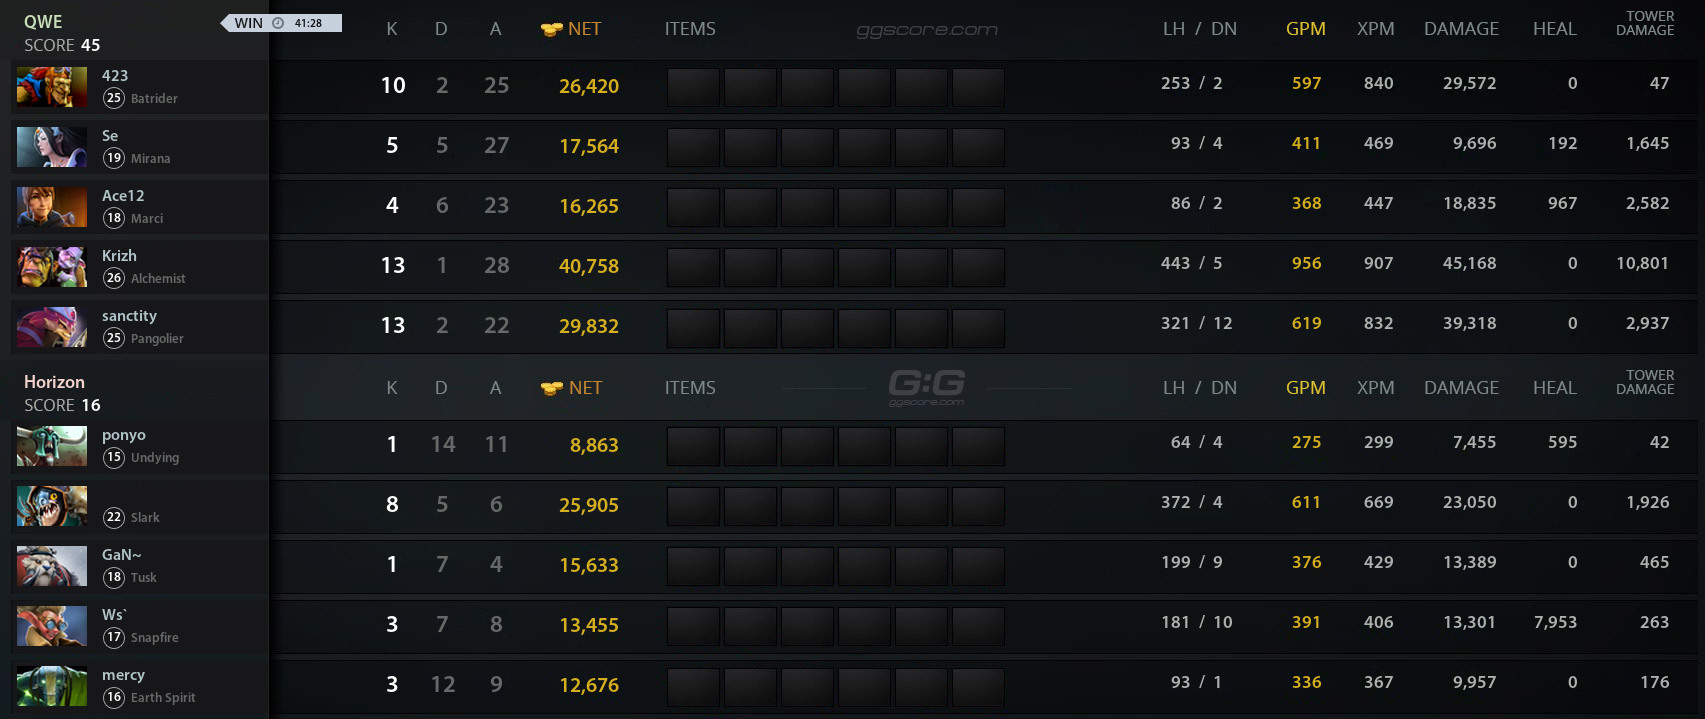
Task: Select the QWE team name
Action: pyautogui.click(x=44, y=20)
